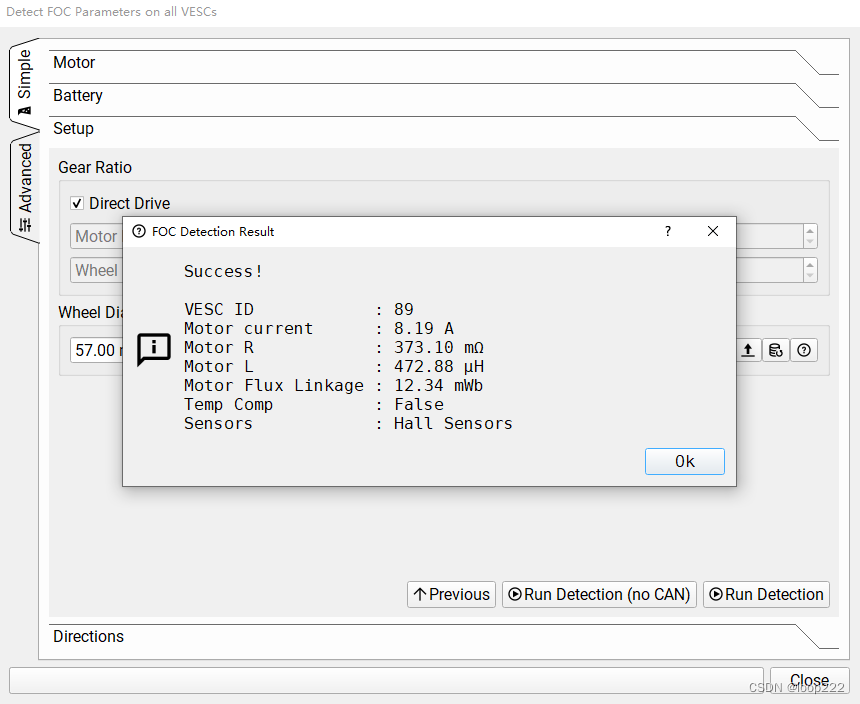Click the question mark help button in dialog title
Screen dimensions: 860x704
[x=667, y=231]
